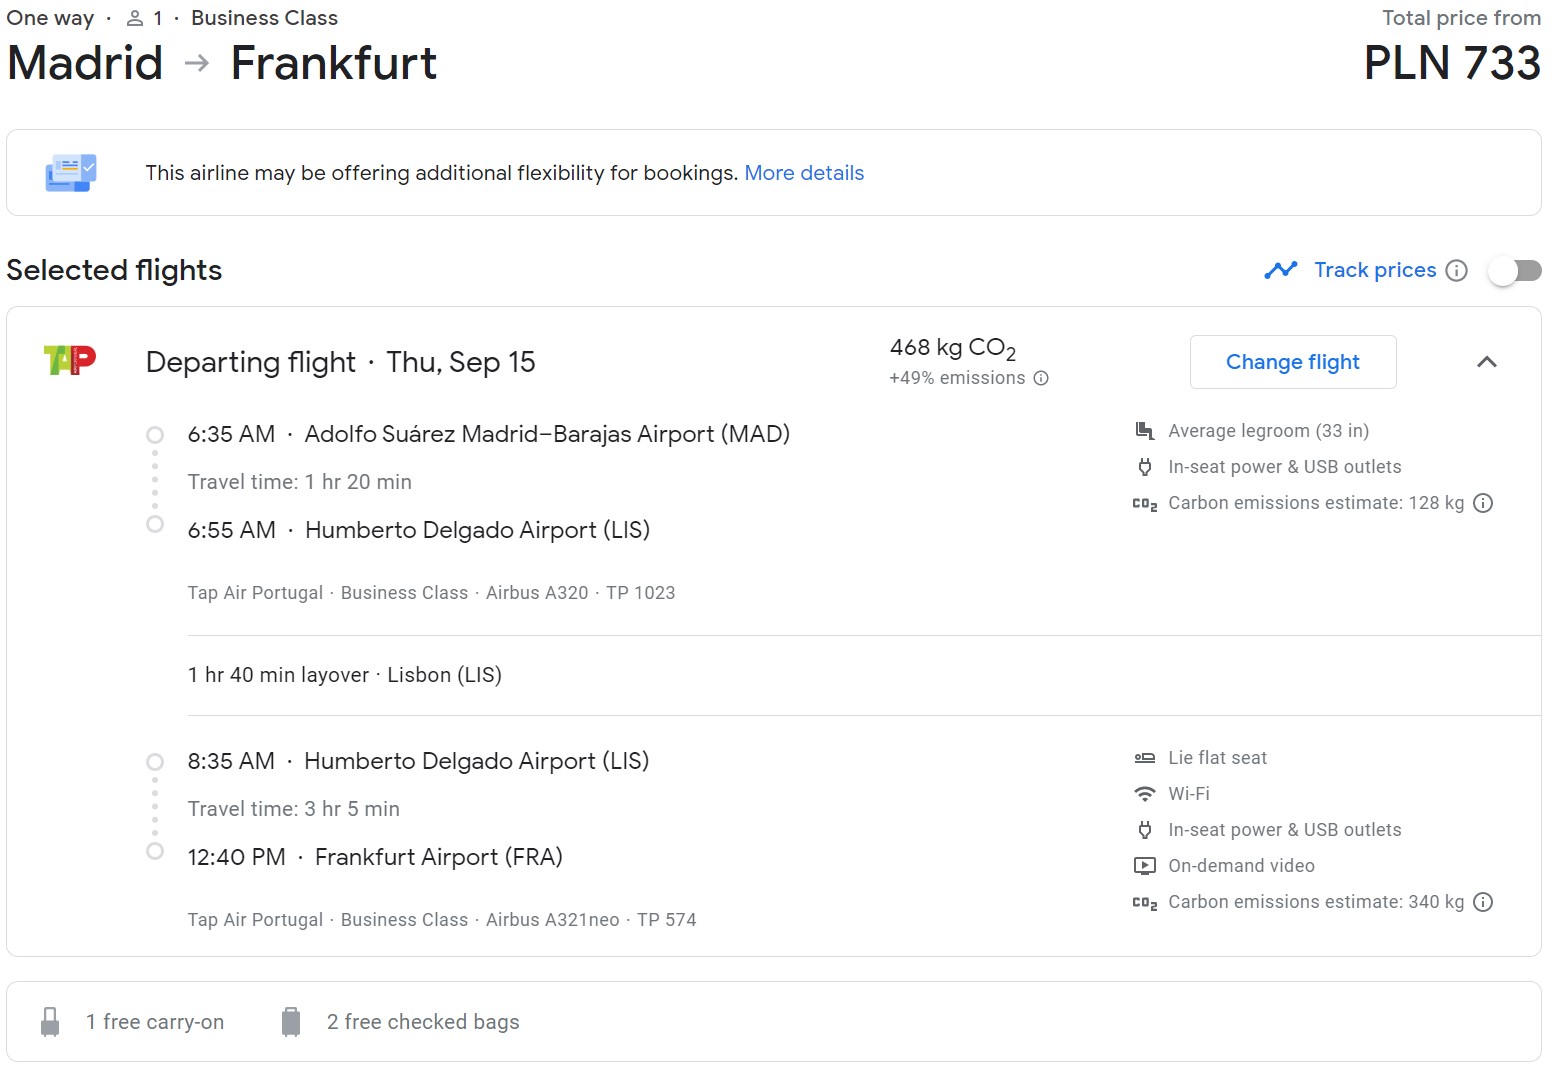Click the Wi-Fi amenity icon
Image resolution: width=1560 pixels, height=1072 pixels.
tap(1145, 794)
